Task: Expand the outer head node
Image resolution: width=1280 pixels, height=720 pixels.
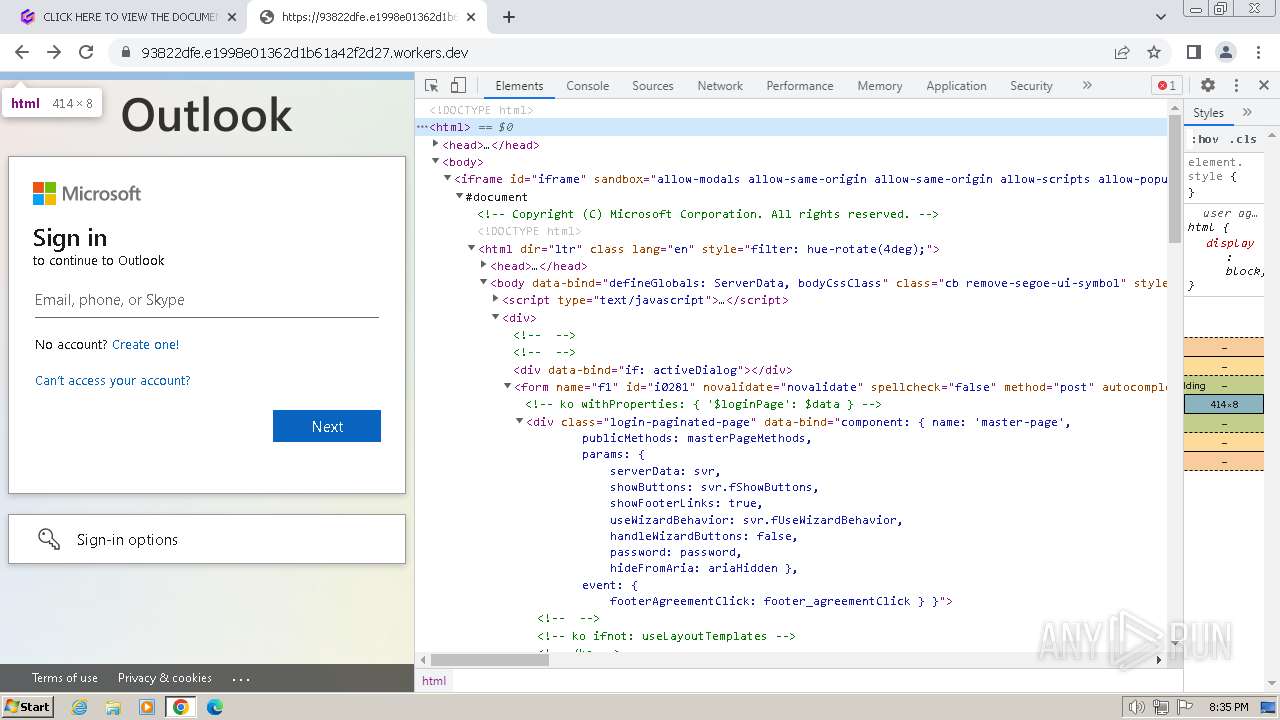Action: (436, 144)
